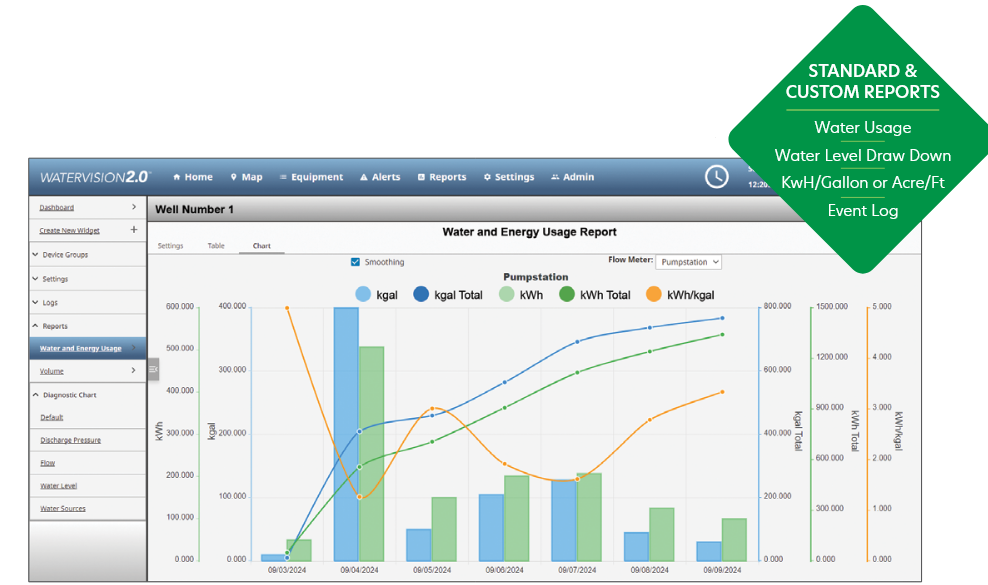Click the Water Level link in sidebar
Viewport: 988px width, 585px height.
click(x=59, y=486)
